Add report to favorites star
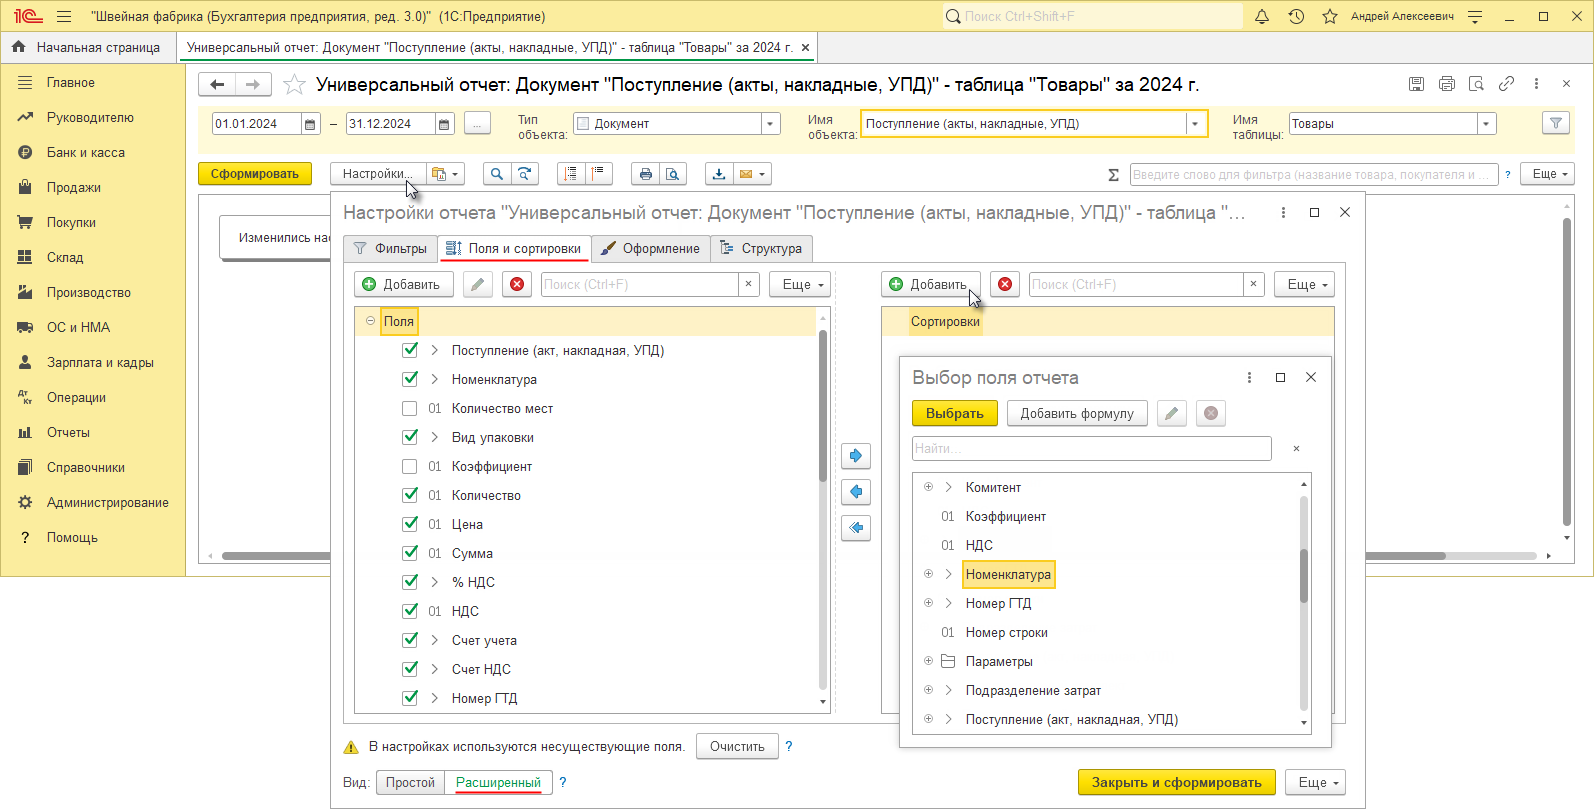The image size is (1594, 812). point(294,85)
